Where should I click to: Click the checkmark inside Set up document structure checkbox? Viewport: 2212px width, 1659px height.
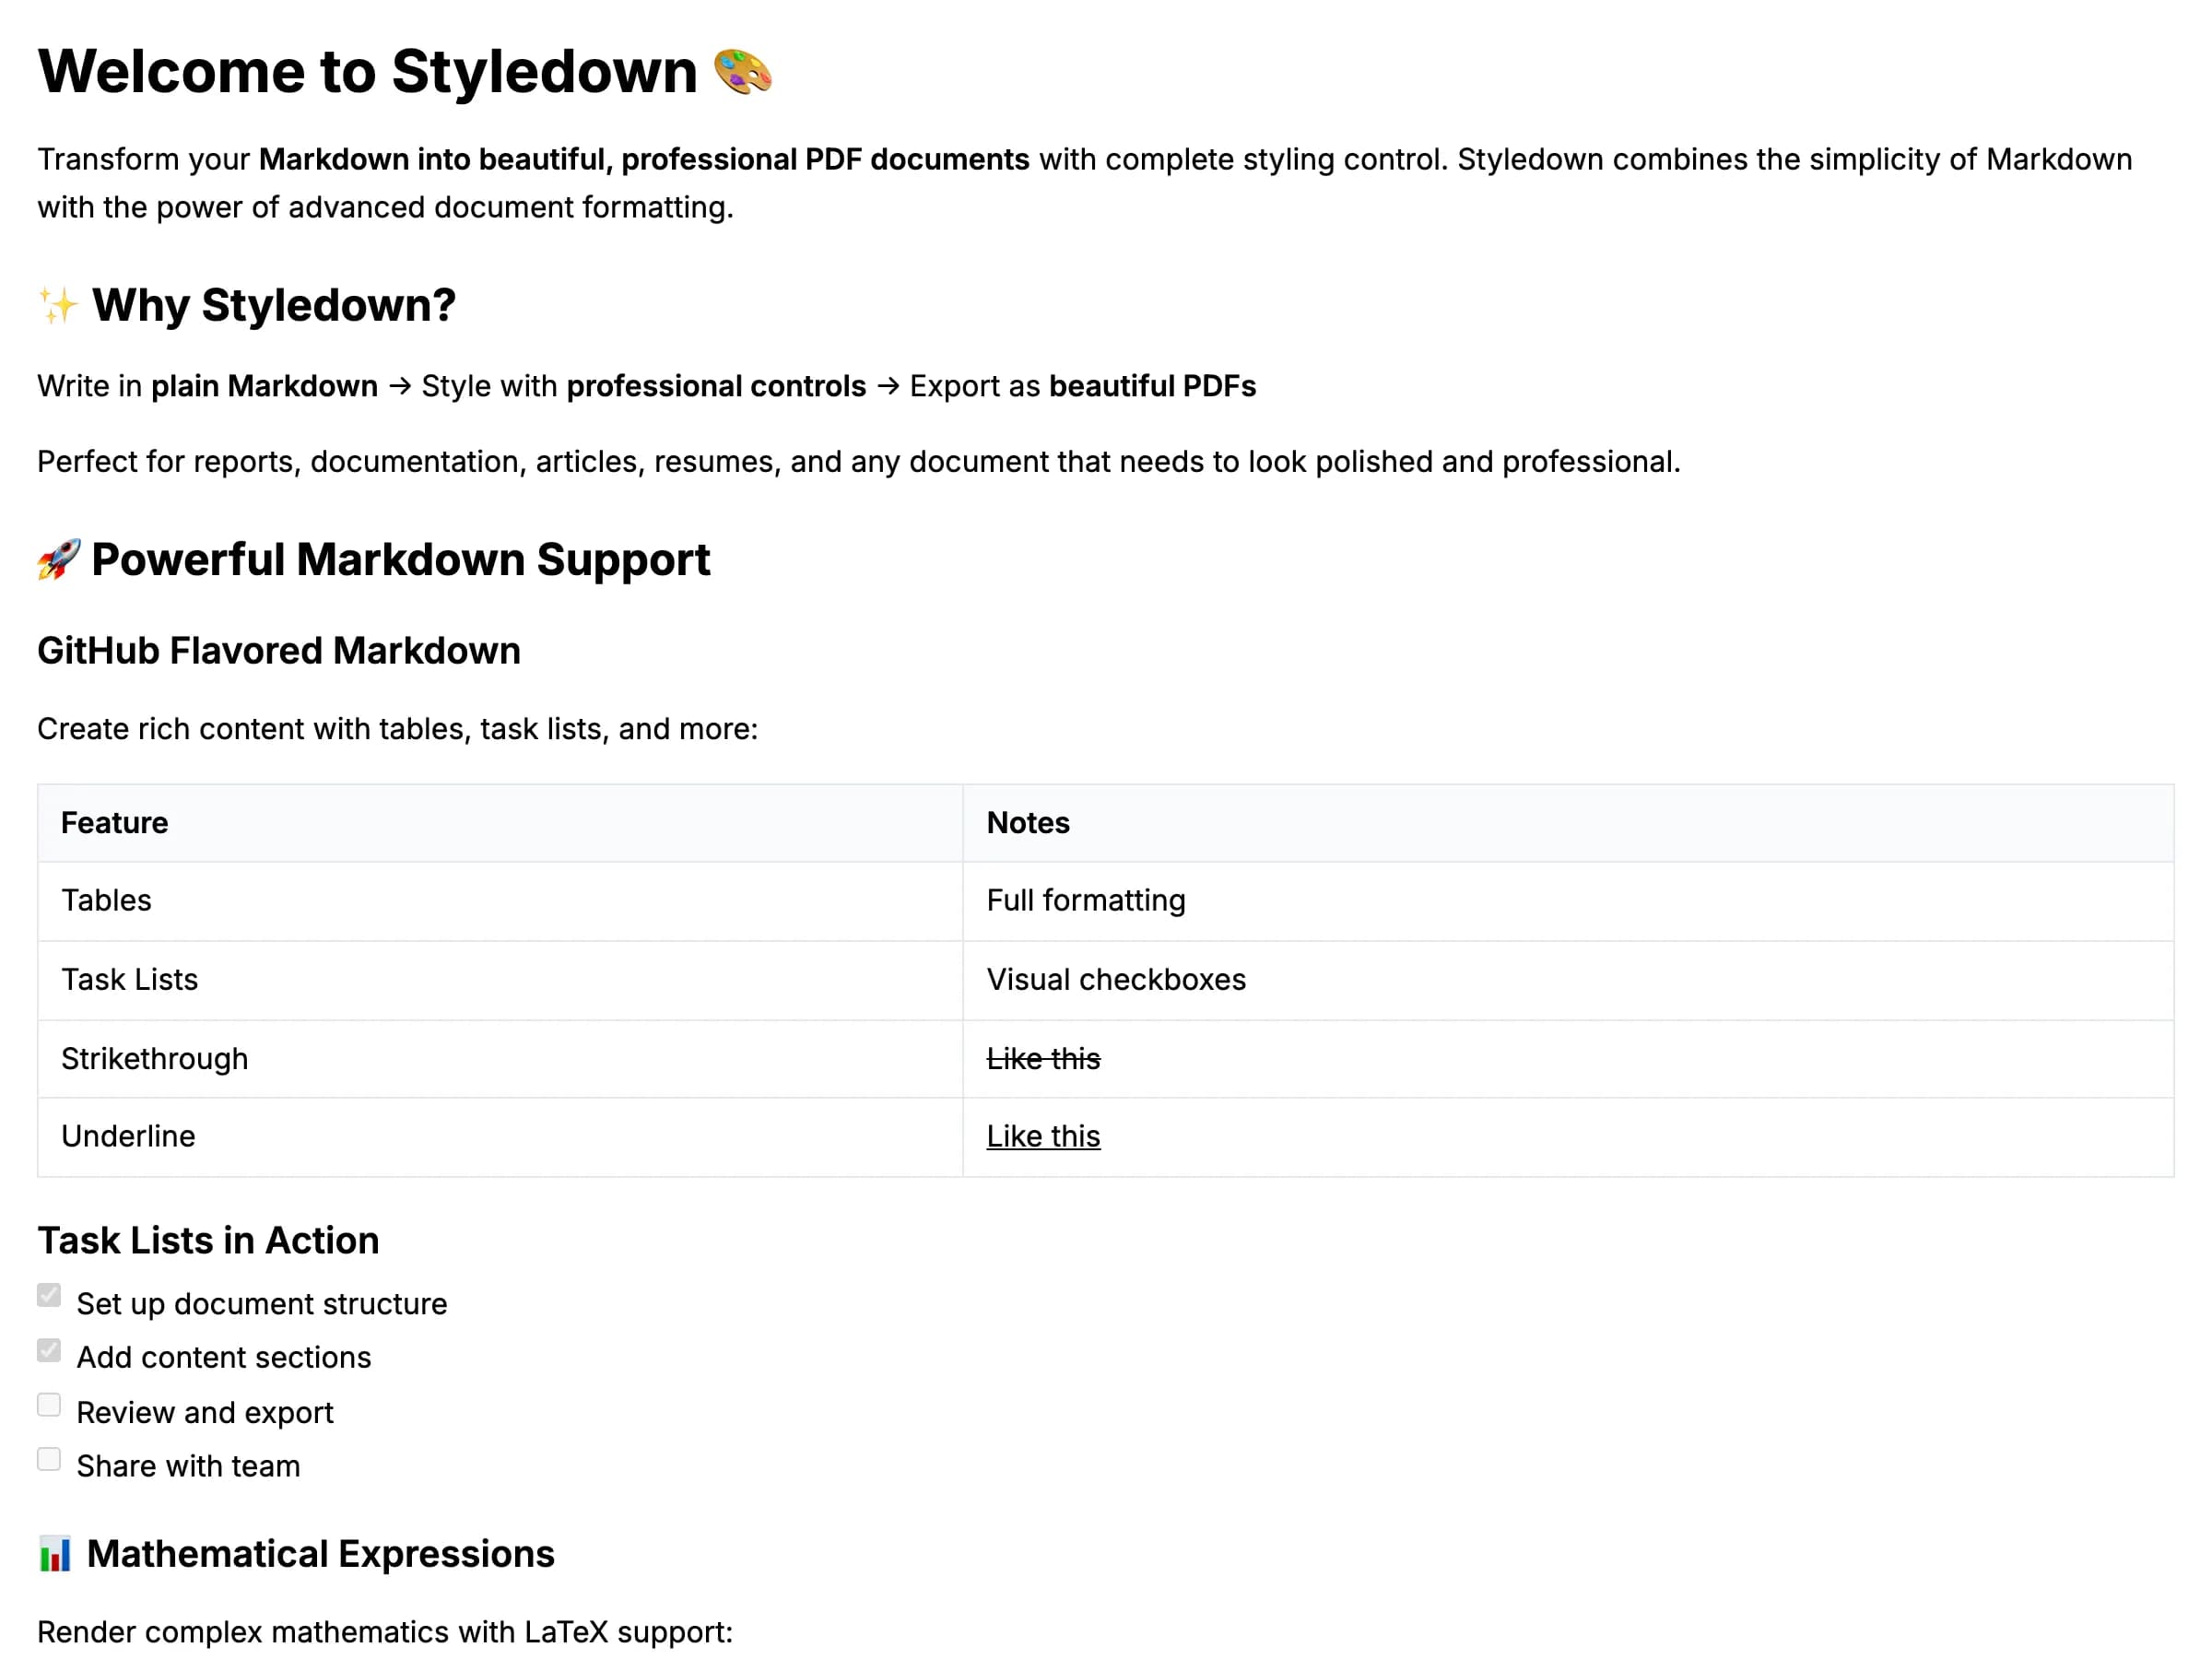click(x=49, y=1294)
